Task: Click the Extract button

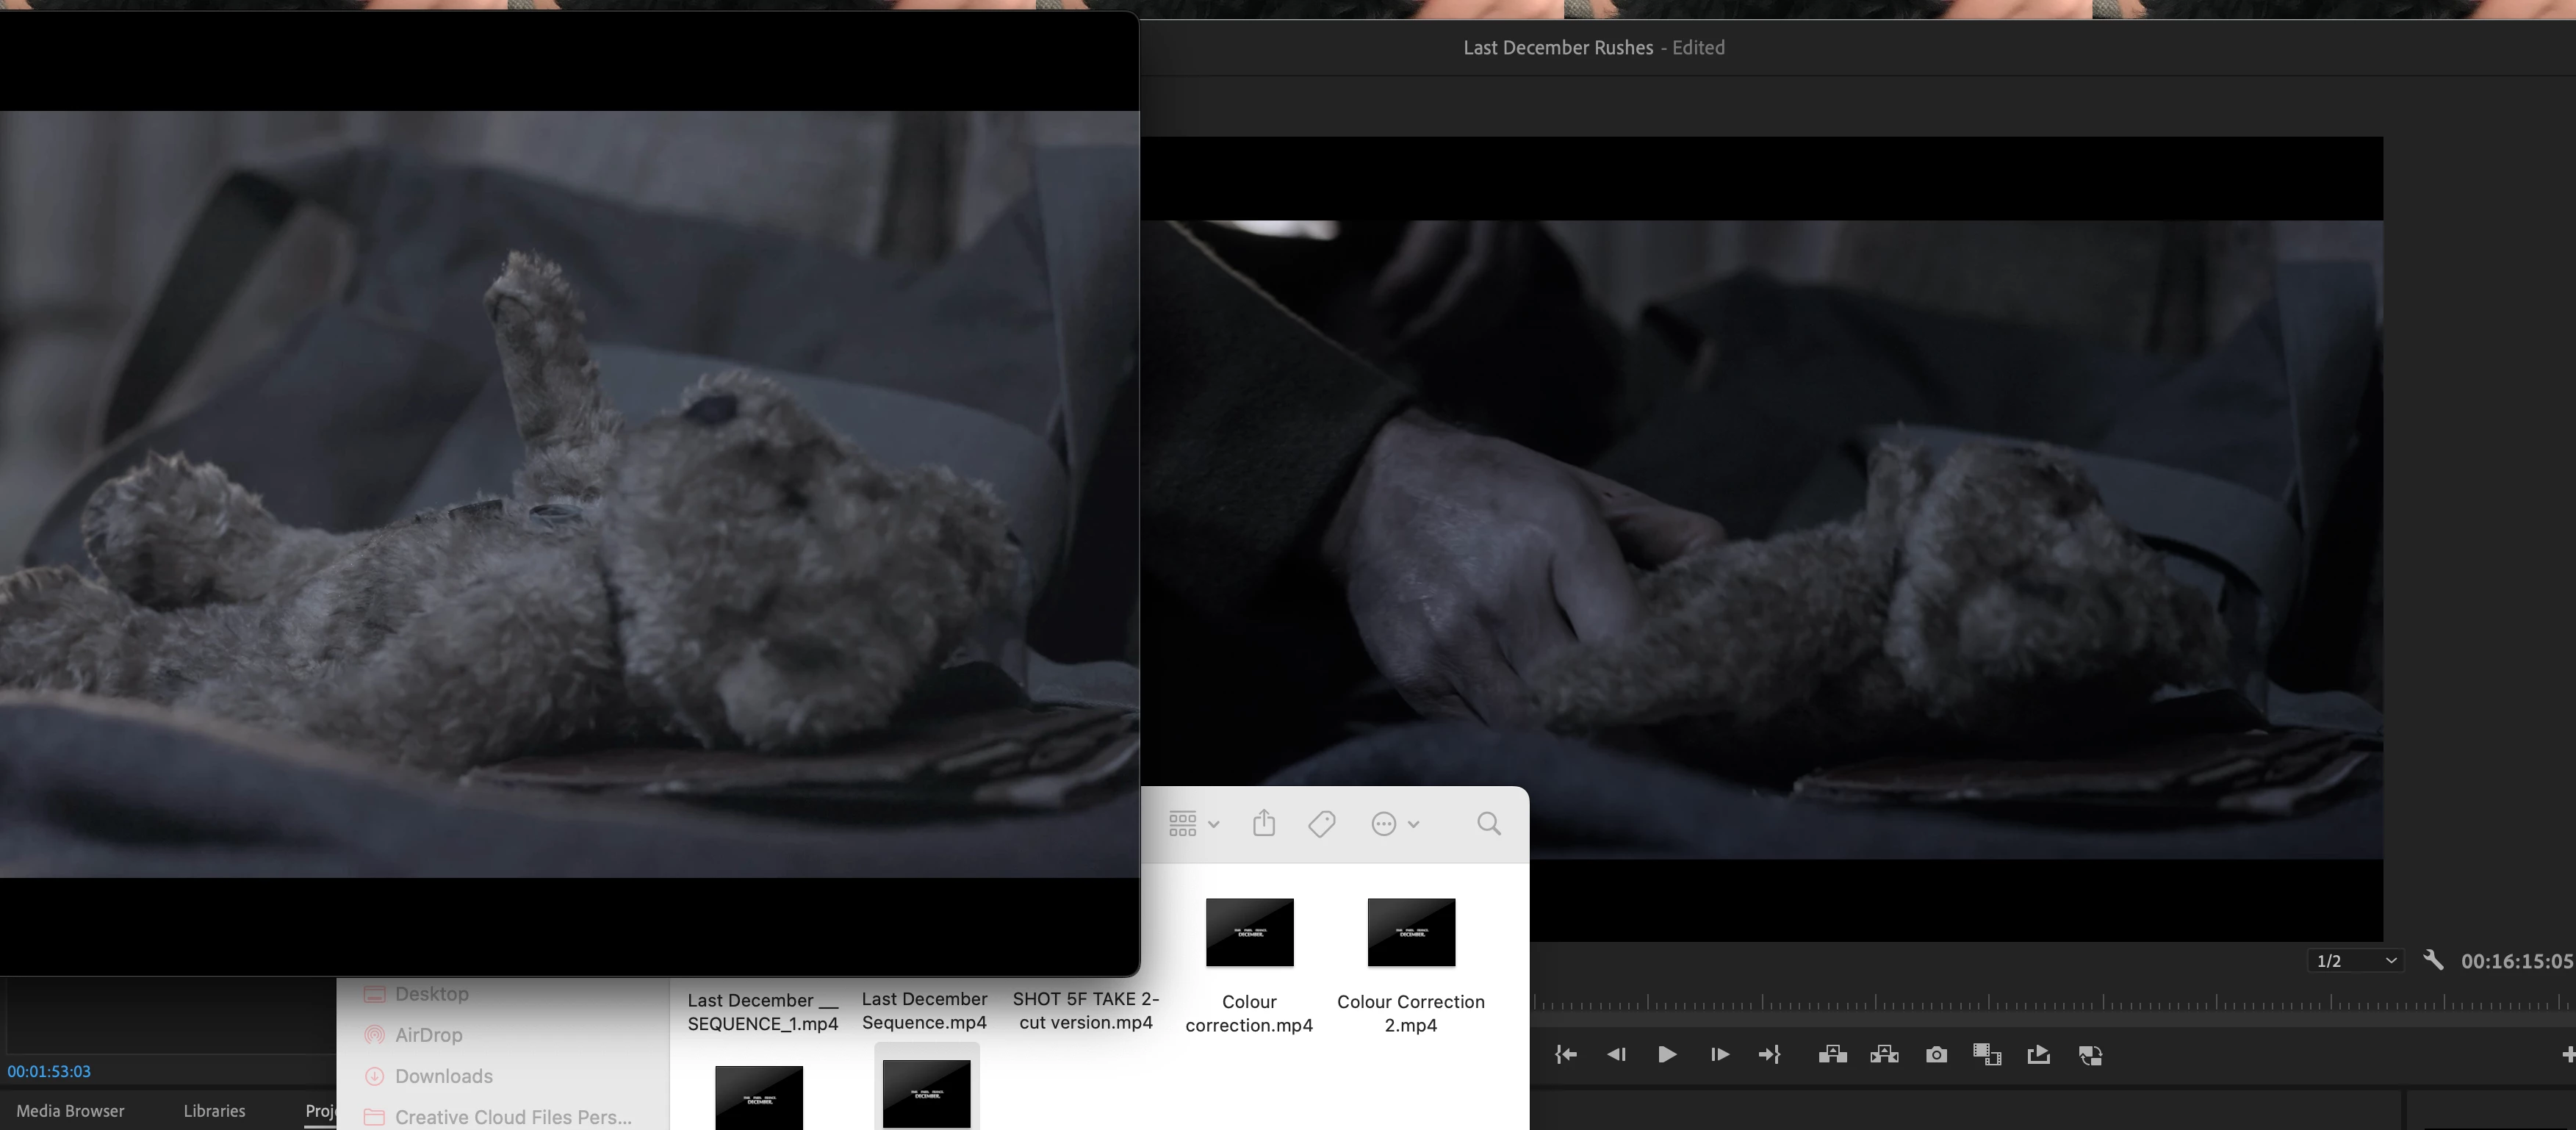Action: pyautogui.click(x=1884, y=1055)
